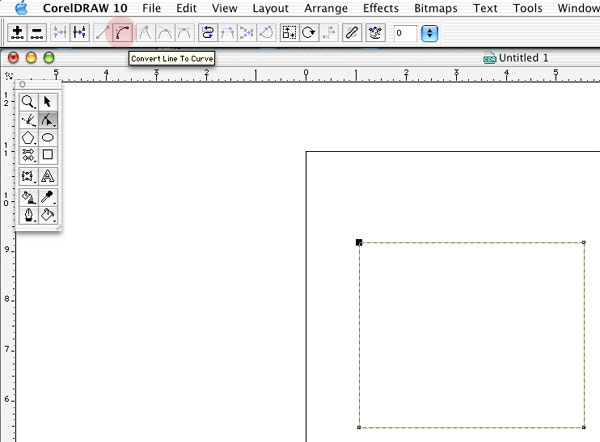Screen dimensions: 600x442
Task: Click the bottom-right node of the rectangle
Action: [x=584, y=427]
